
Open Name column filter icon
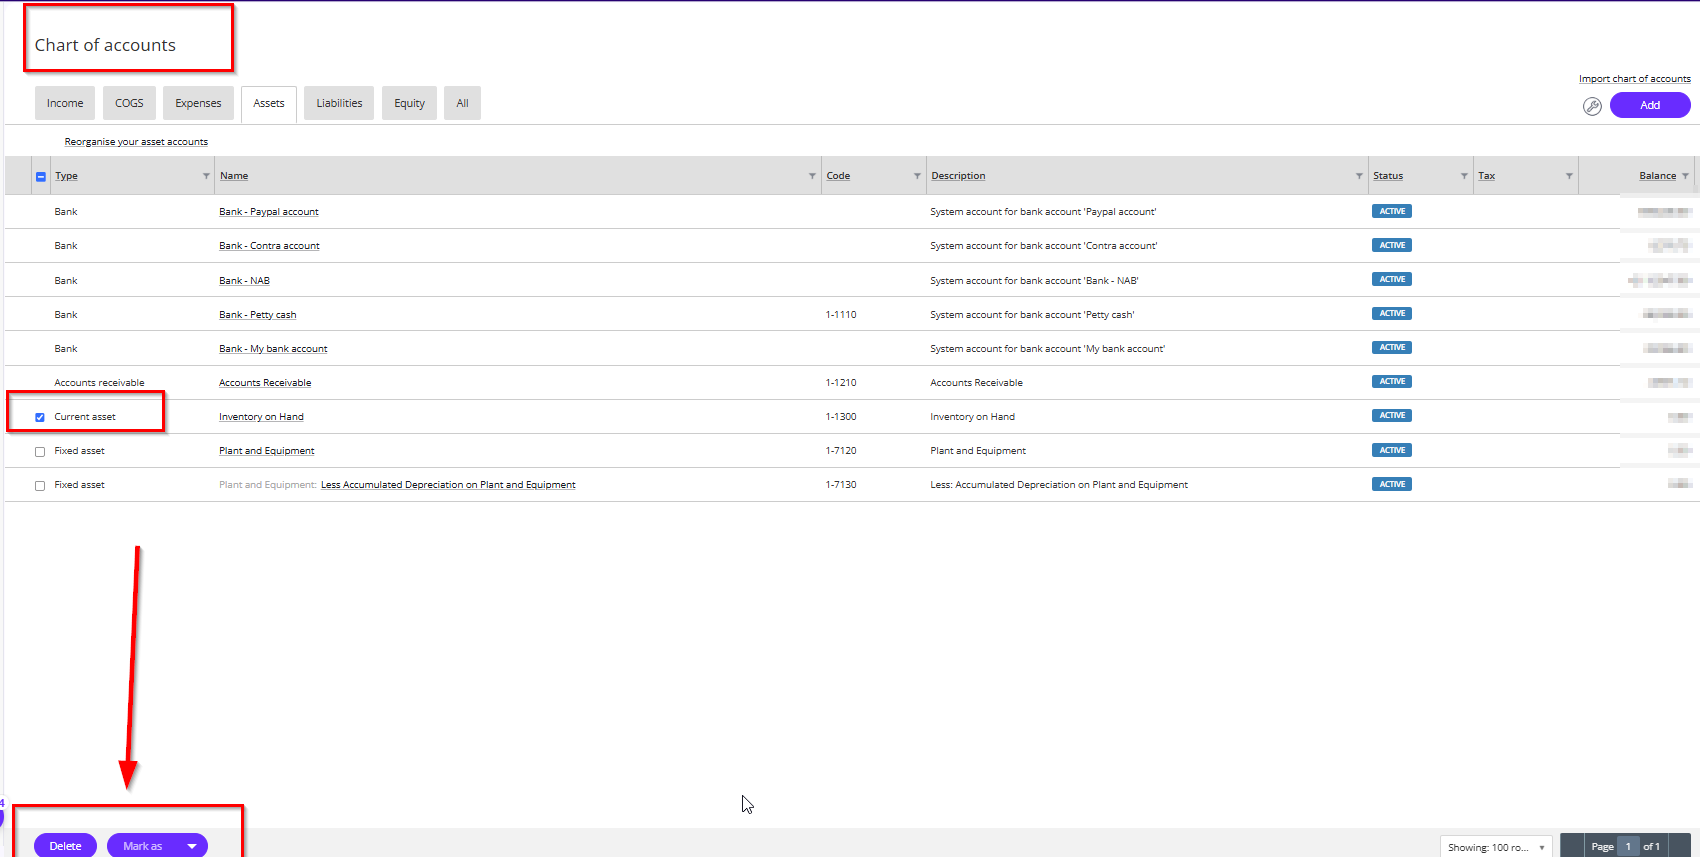pos(812,176)
